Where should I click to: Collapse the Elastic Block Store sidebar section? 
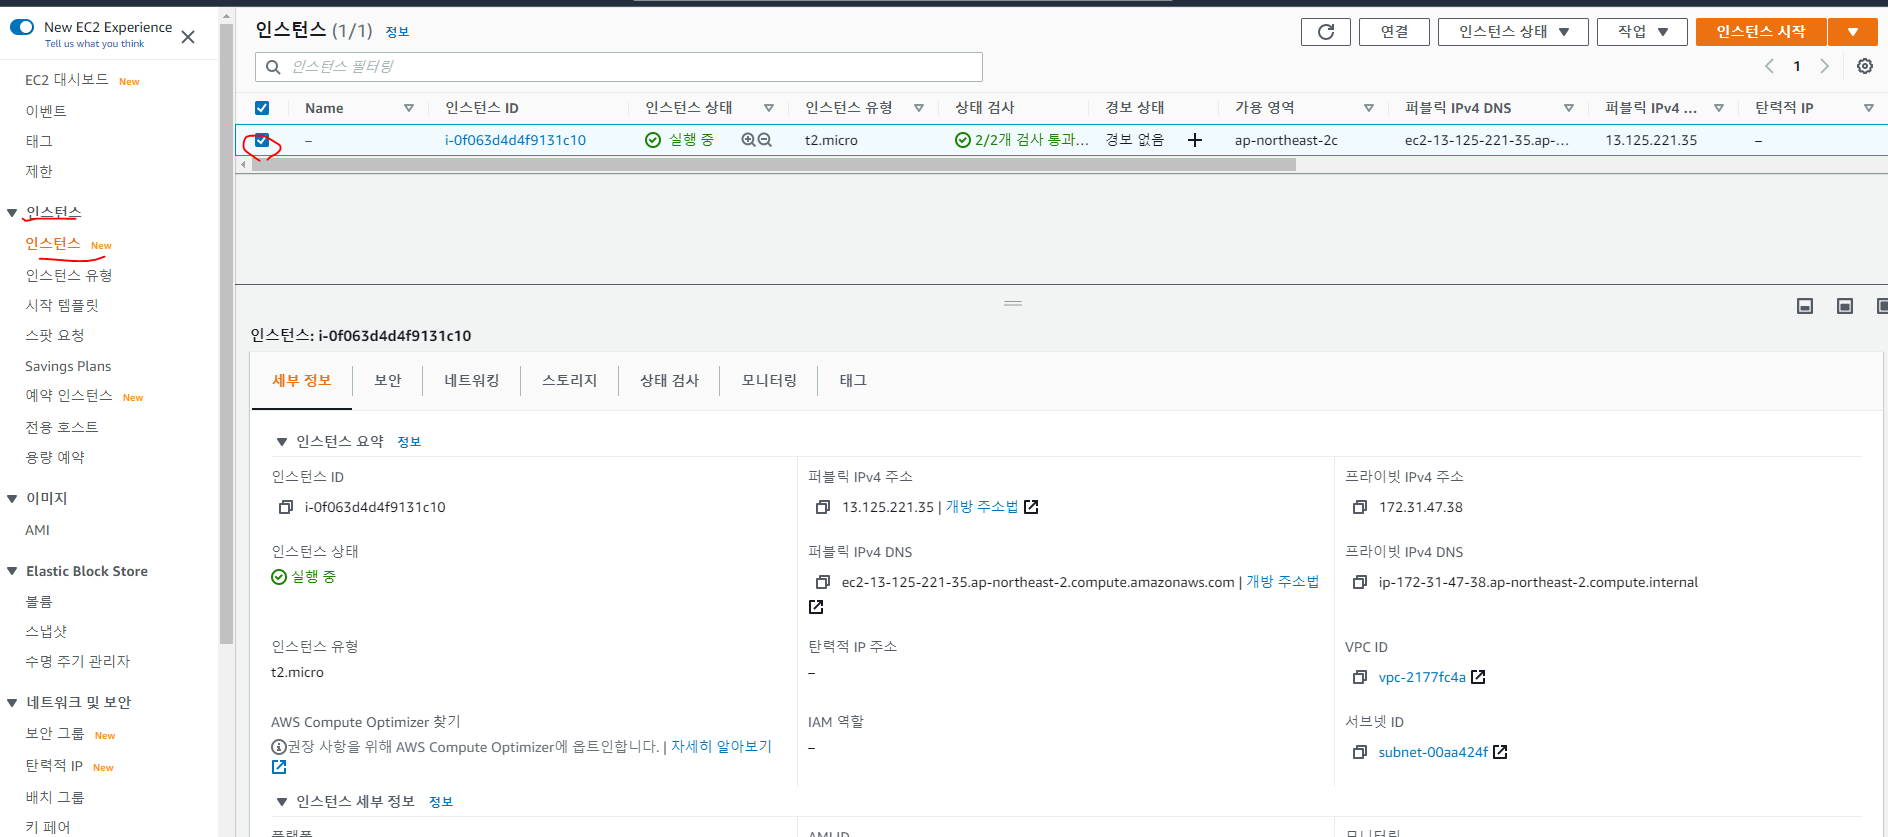point(12,572)
